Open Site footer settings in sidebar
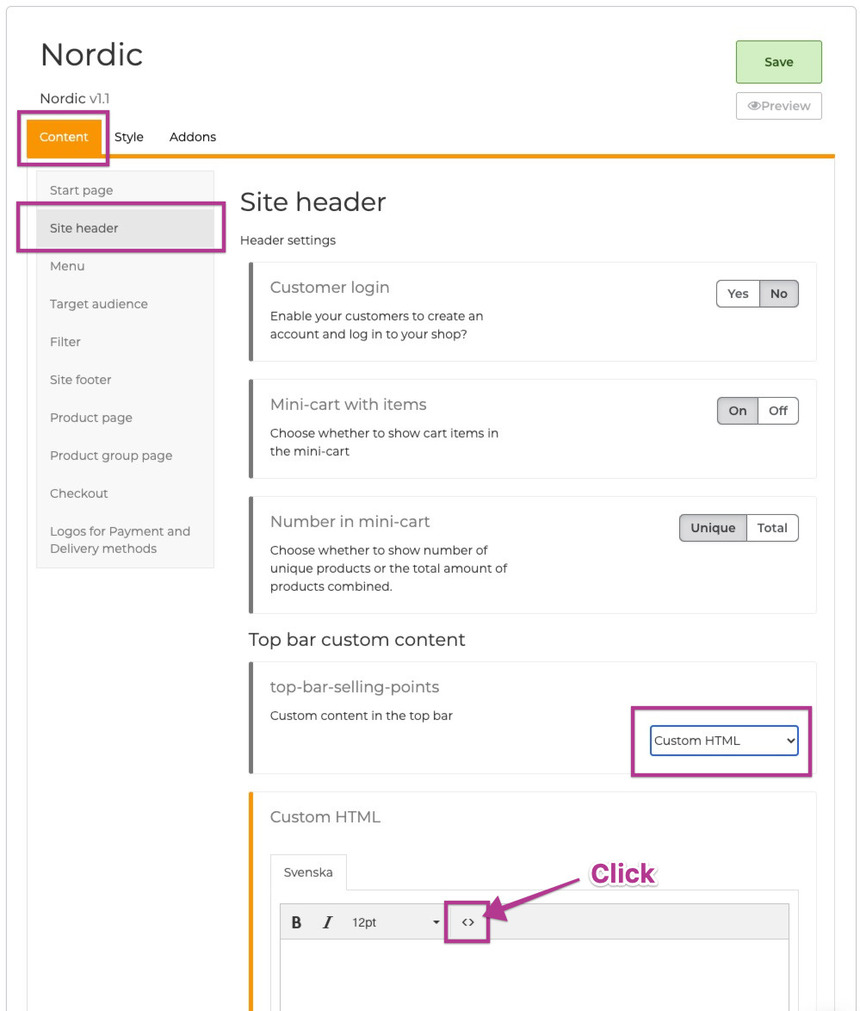Viewport: 860px width, 1011px height. [81, 380]
